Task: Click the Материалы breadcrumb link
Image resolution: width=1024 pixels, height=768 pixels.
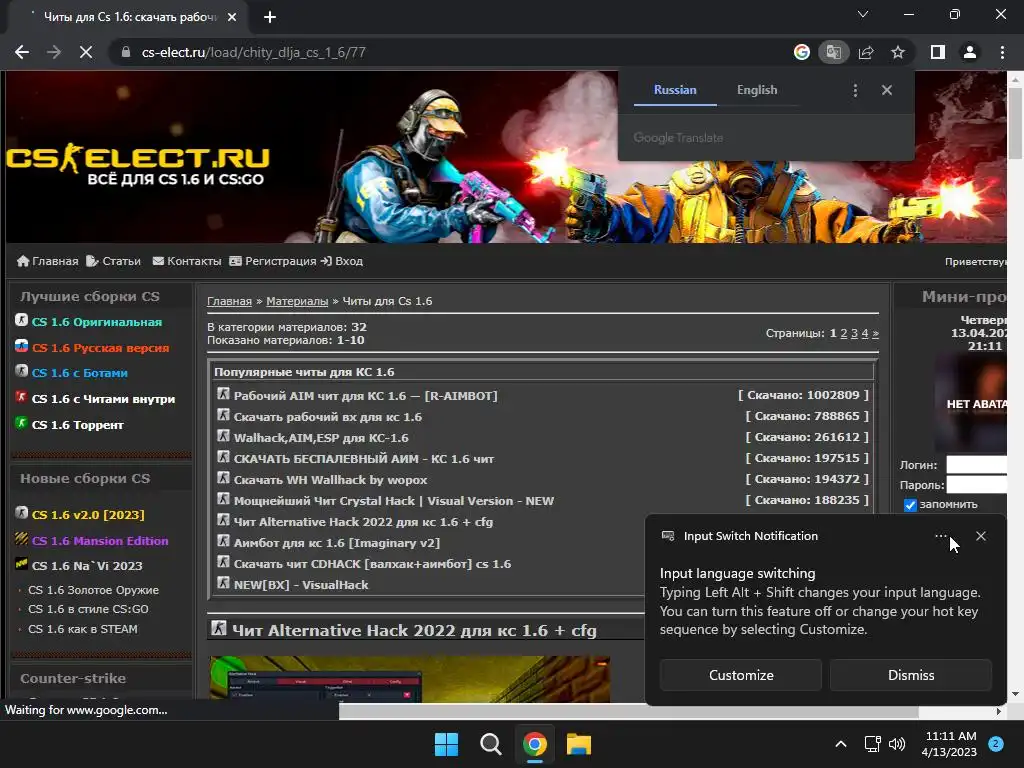Action: click(297, 301)
